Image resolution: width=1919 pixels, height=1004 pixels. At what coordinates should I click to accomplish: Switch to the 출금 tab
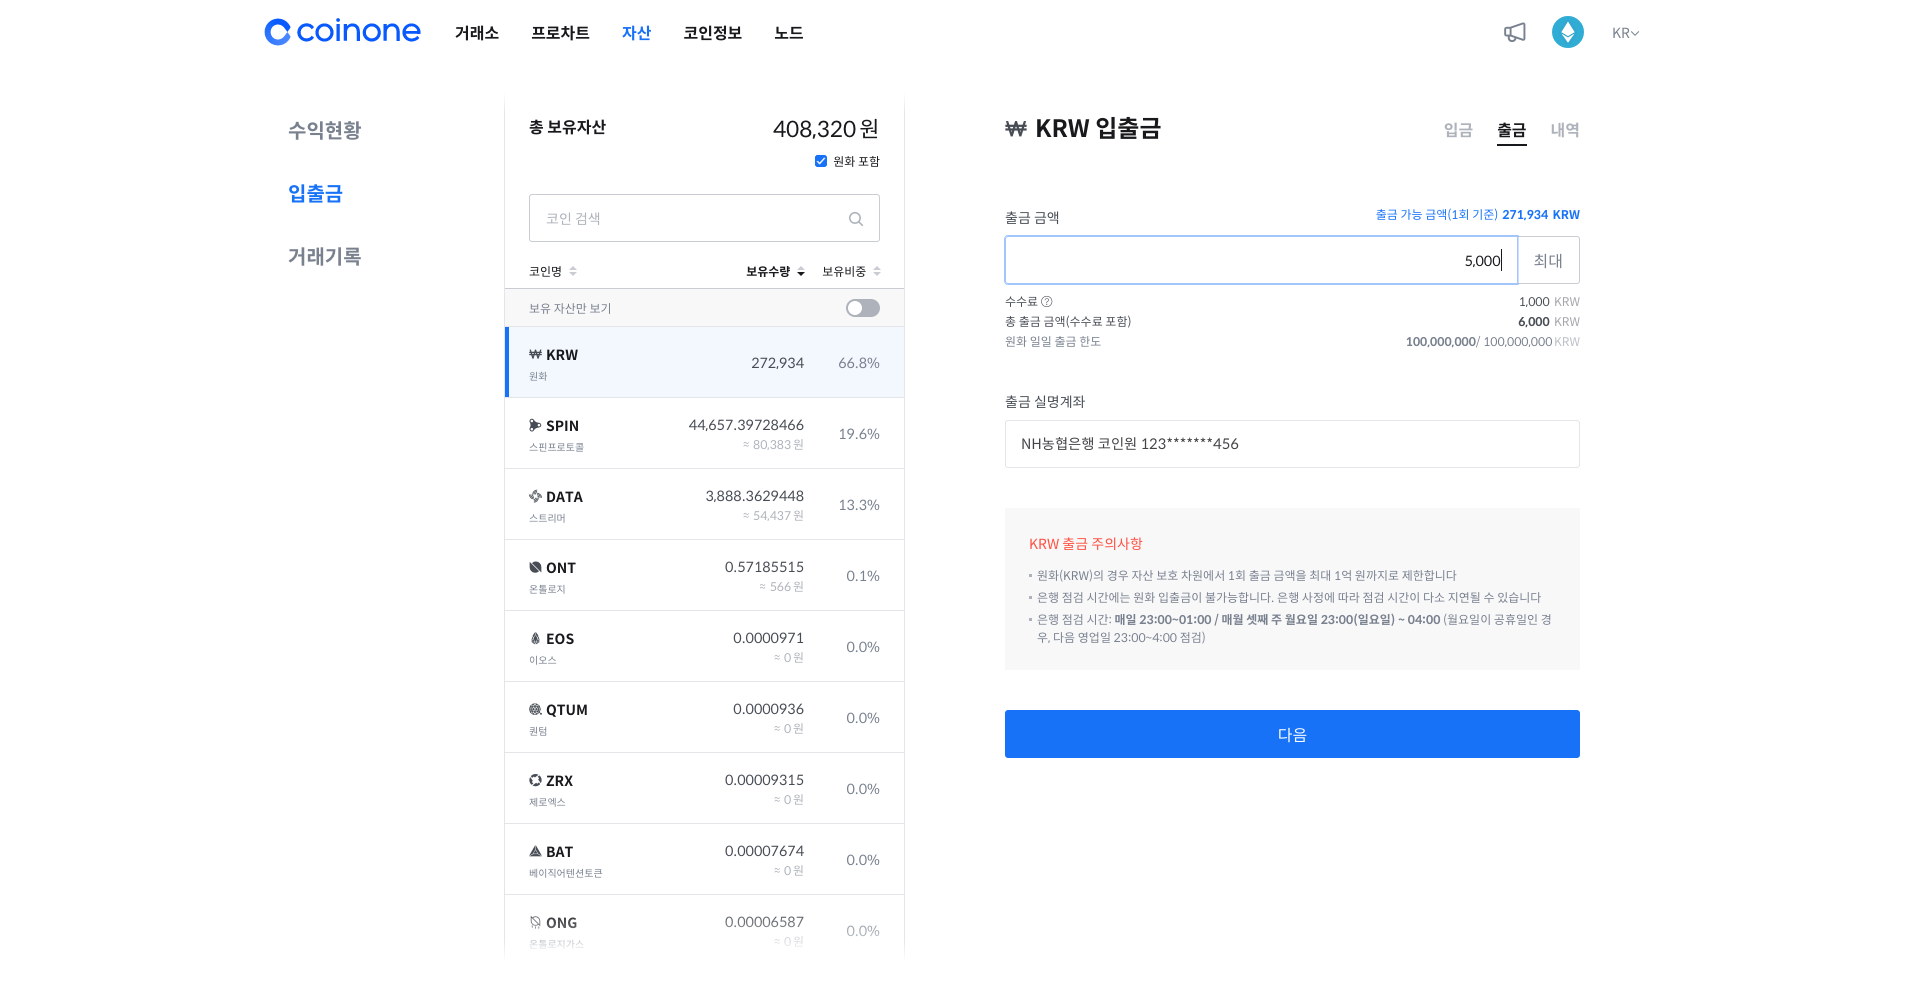(x=1511, y=130)
